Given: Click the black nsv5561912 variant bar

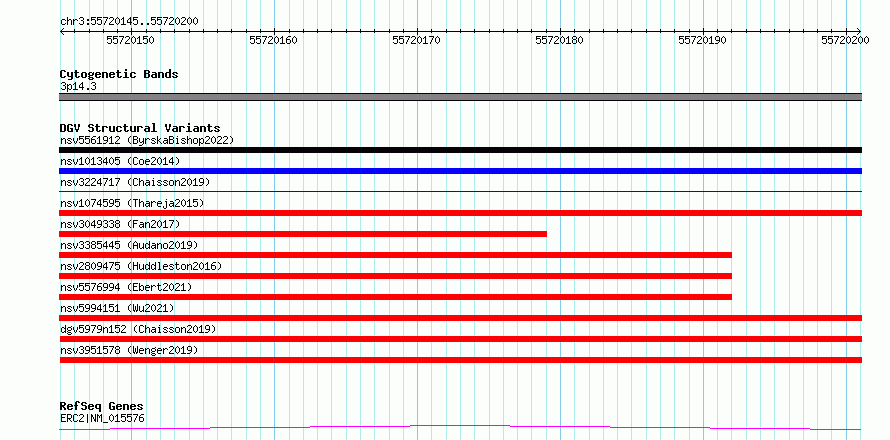Looking at the screenshot, I should (460, 150).
